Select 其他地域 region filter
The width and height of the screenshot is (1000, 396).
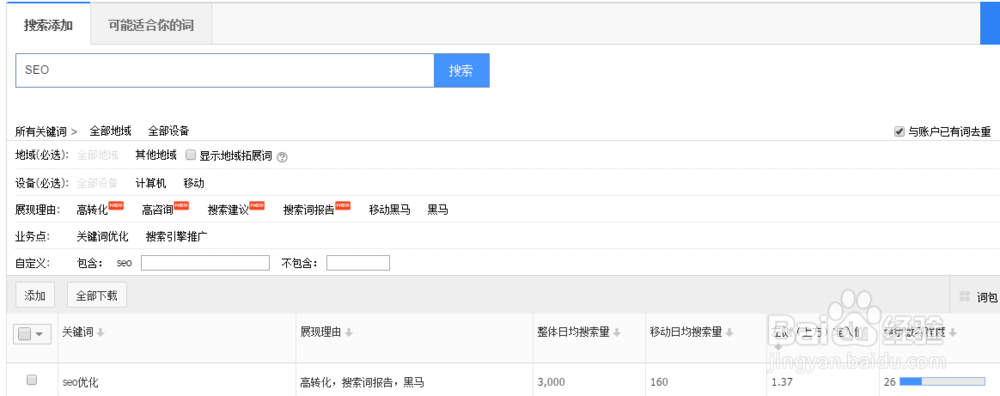pos(156,155)
